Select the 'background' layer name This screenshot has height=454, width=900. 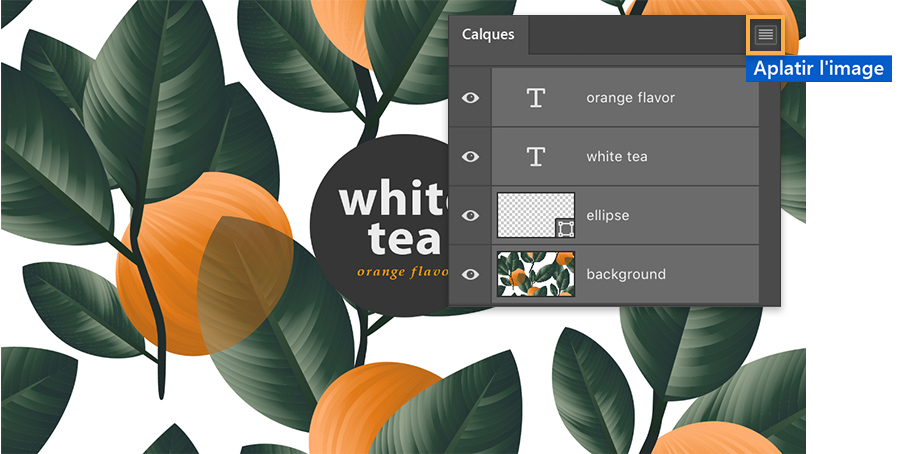(626, 274)
